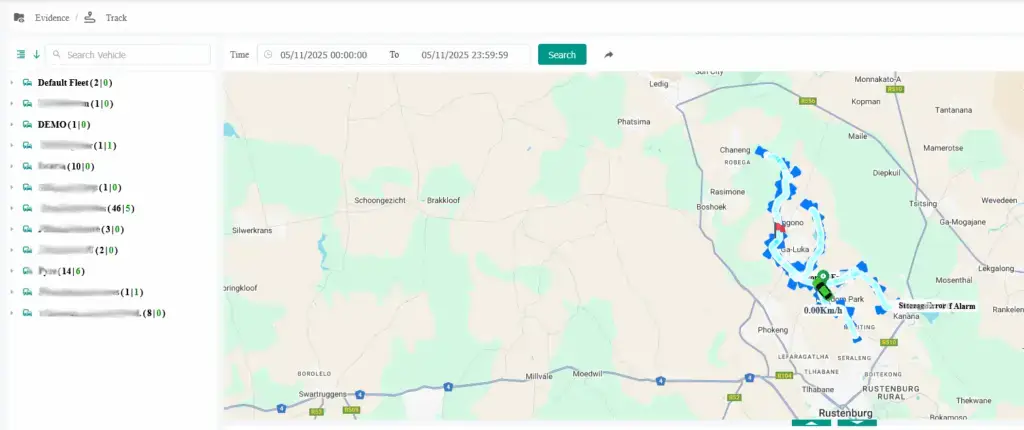Click the Default Fleet truck icon
Viewport: 1024px width, 430px height.
[27, 83]
